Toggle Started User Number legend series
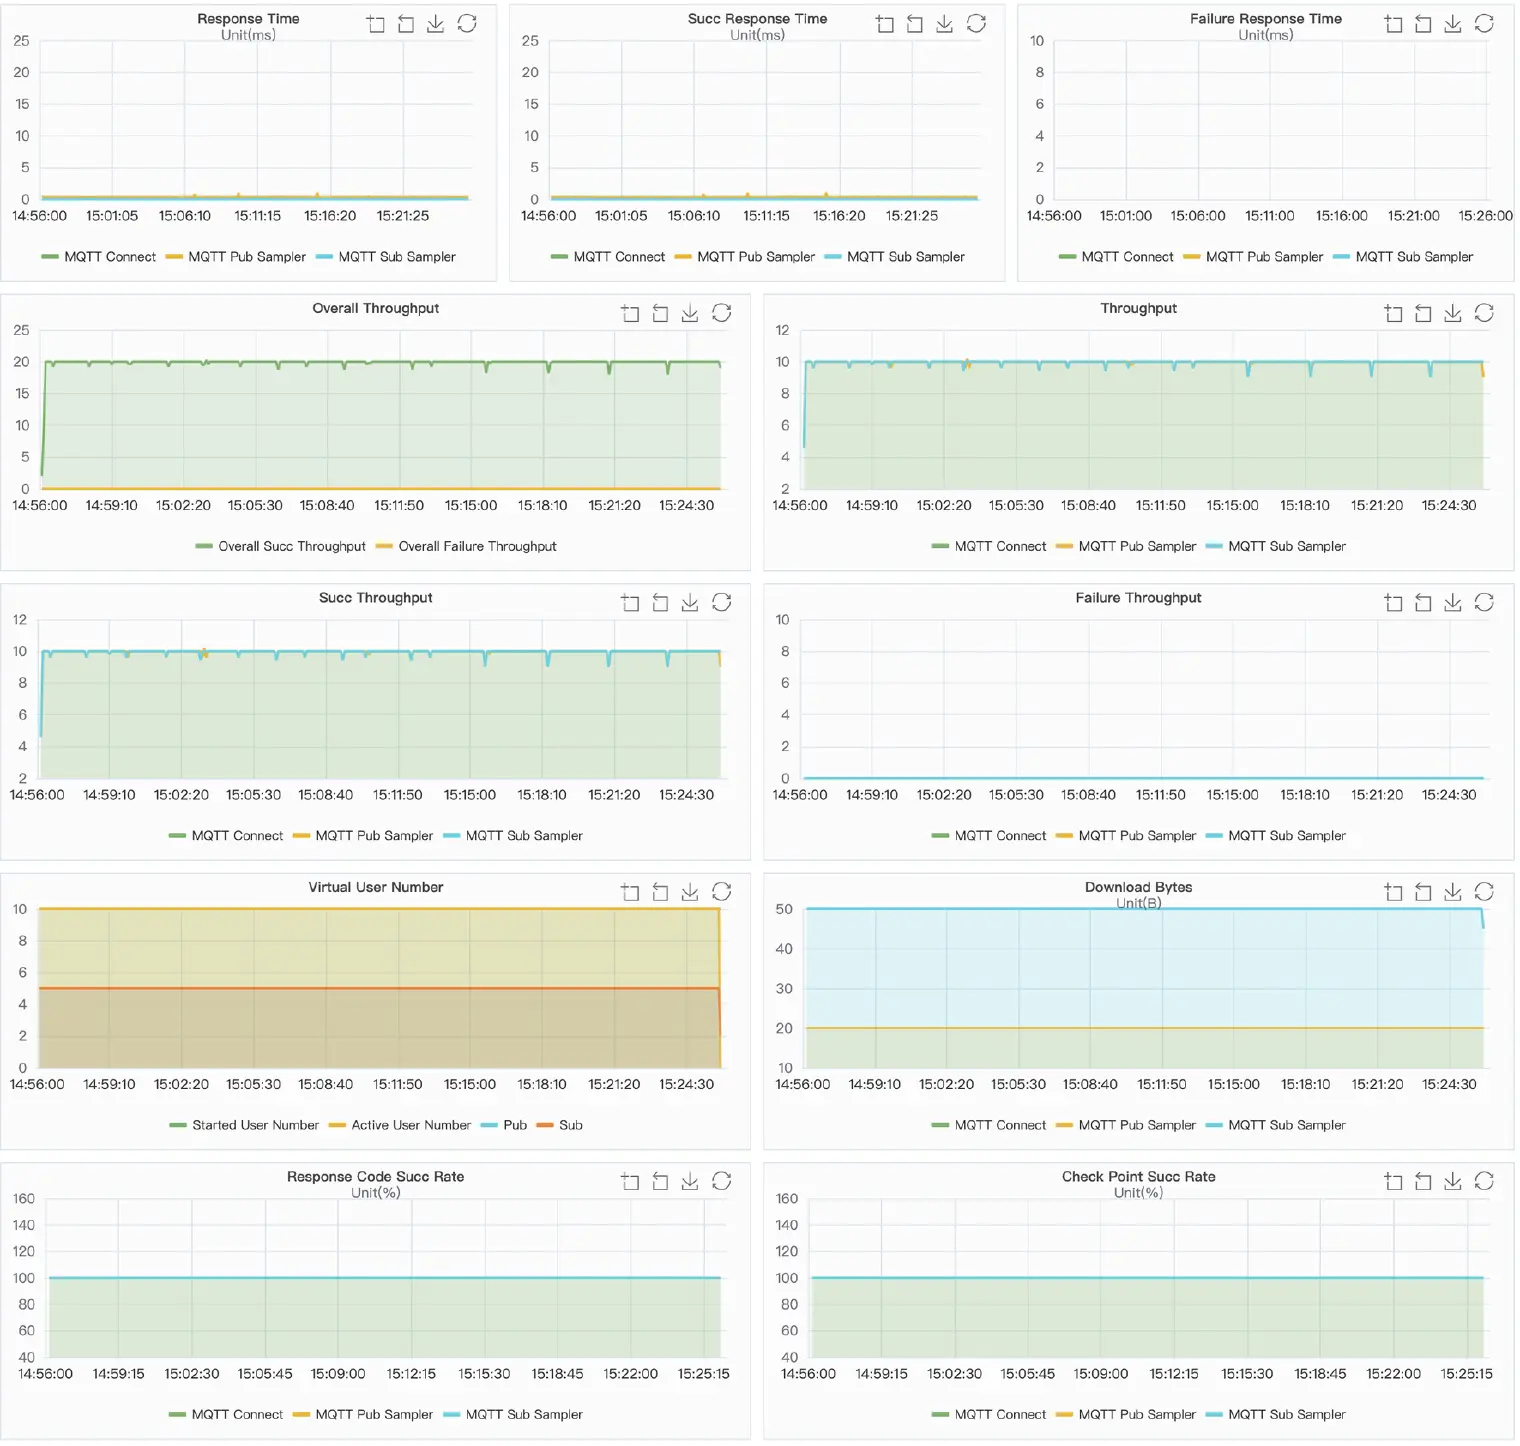The width and height of the screenshot is (1520, 1446). (244, 1125)
